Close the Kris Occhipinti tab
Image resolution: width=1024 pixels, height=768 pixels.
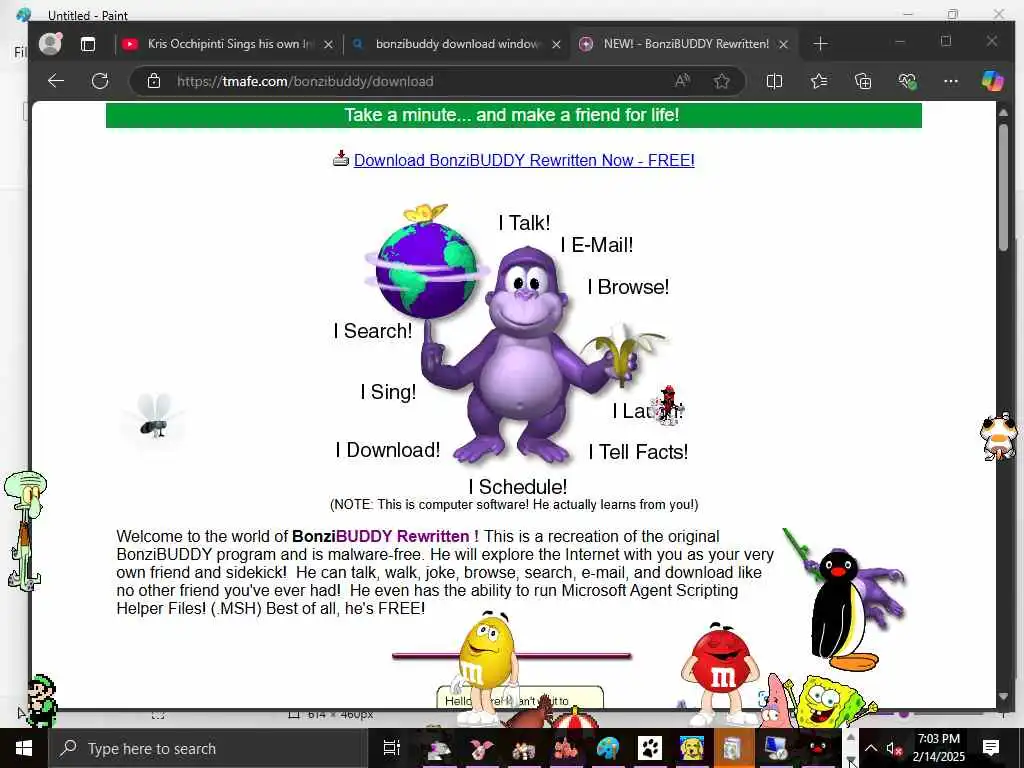pos(328,44)
